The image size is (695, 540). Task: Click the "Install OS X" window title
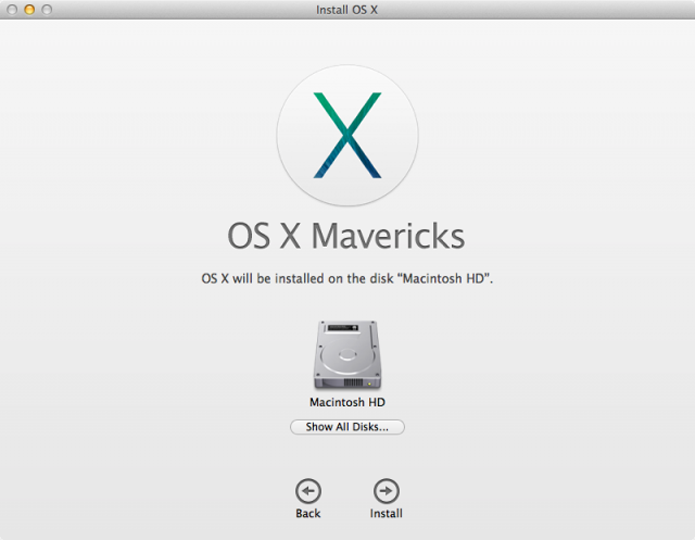click(347, 10)
